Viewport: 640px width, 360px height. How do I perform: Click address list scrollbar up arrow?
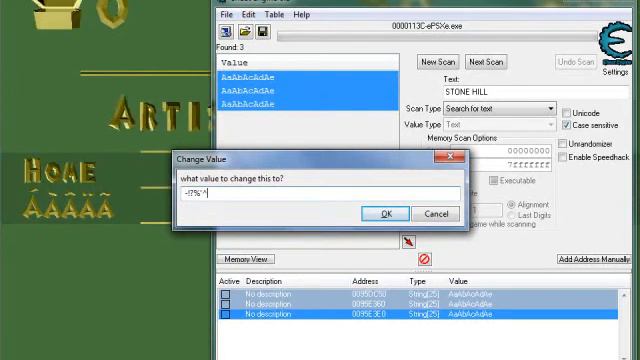(624, 295)
